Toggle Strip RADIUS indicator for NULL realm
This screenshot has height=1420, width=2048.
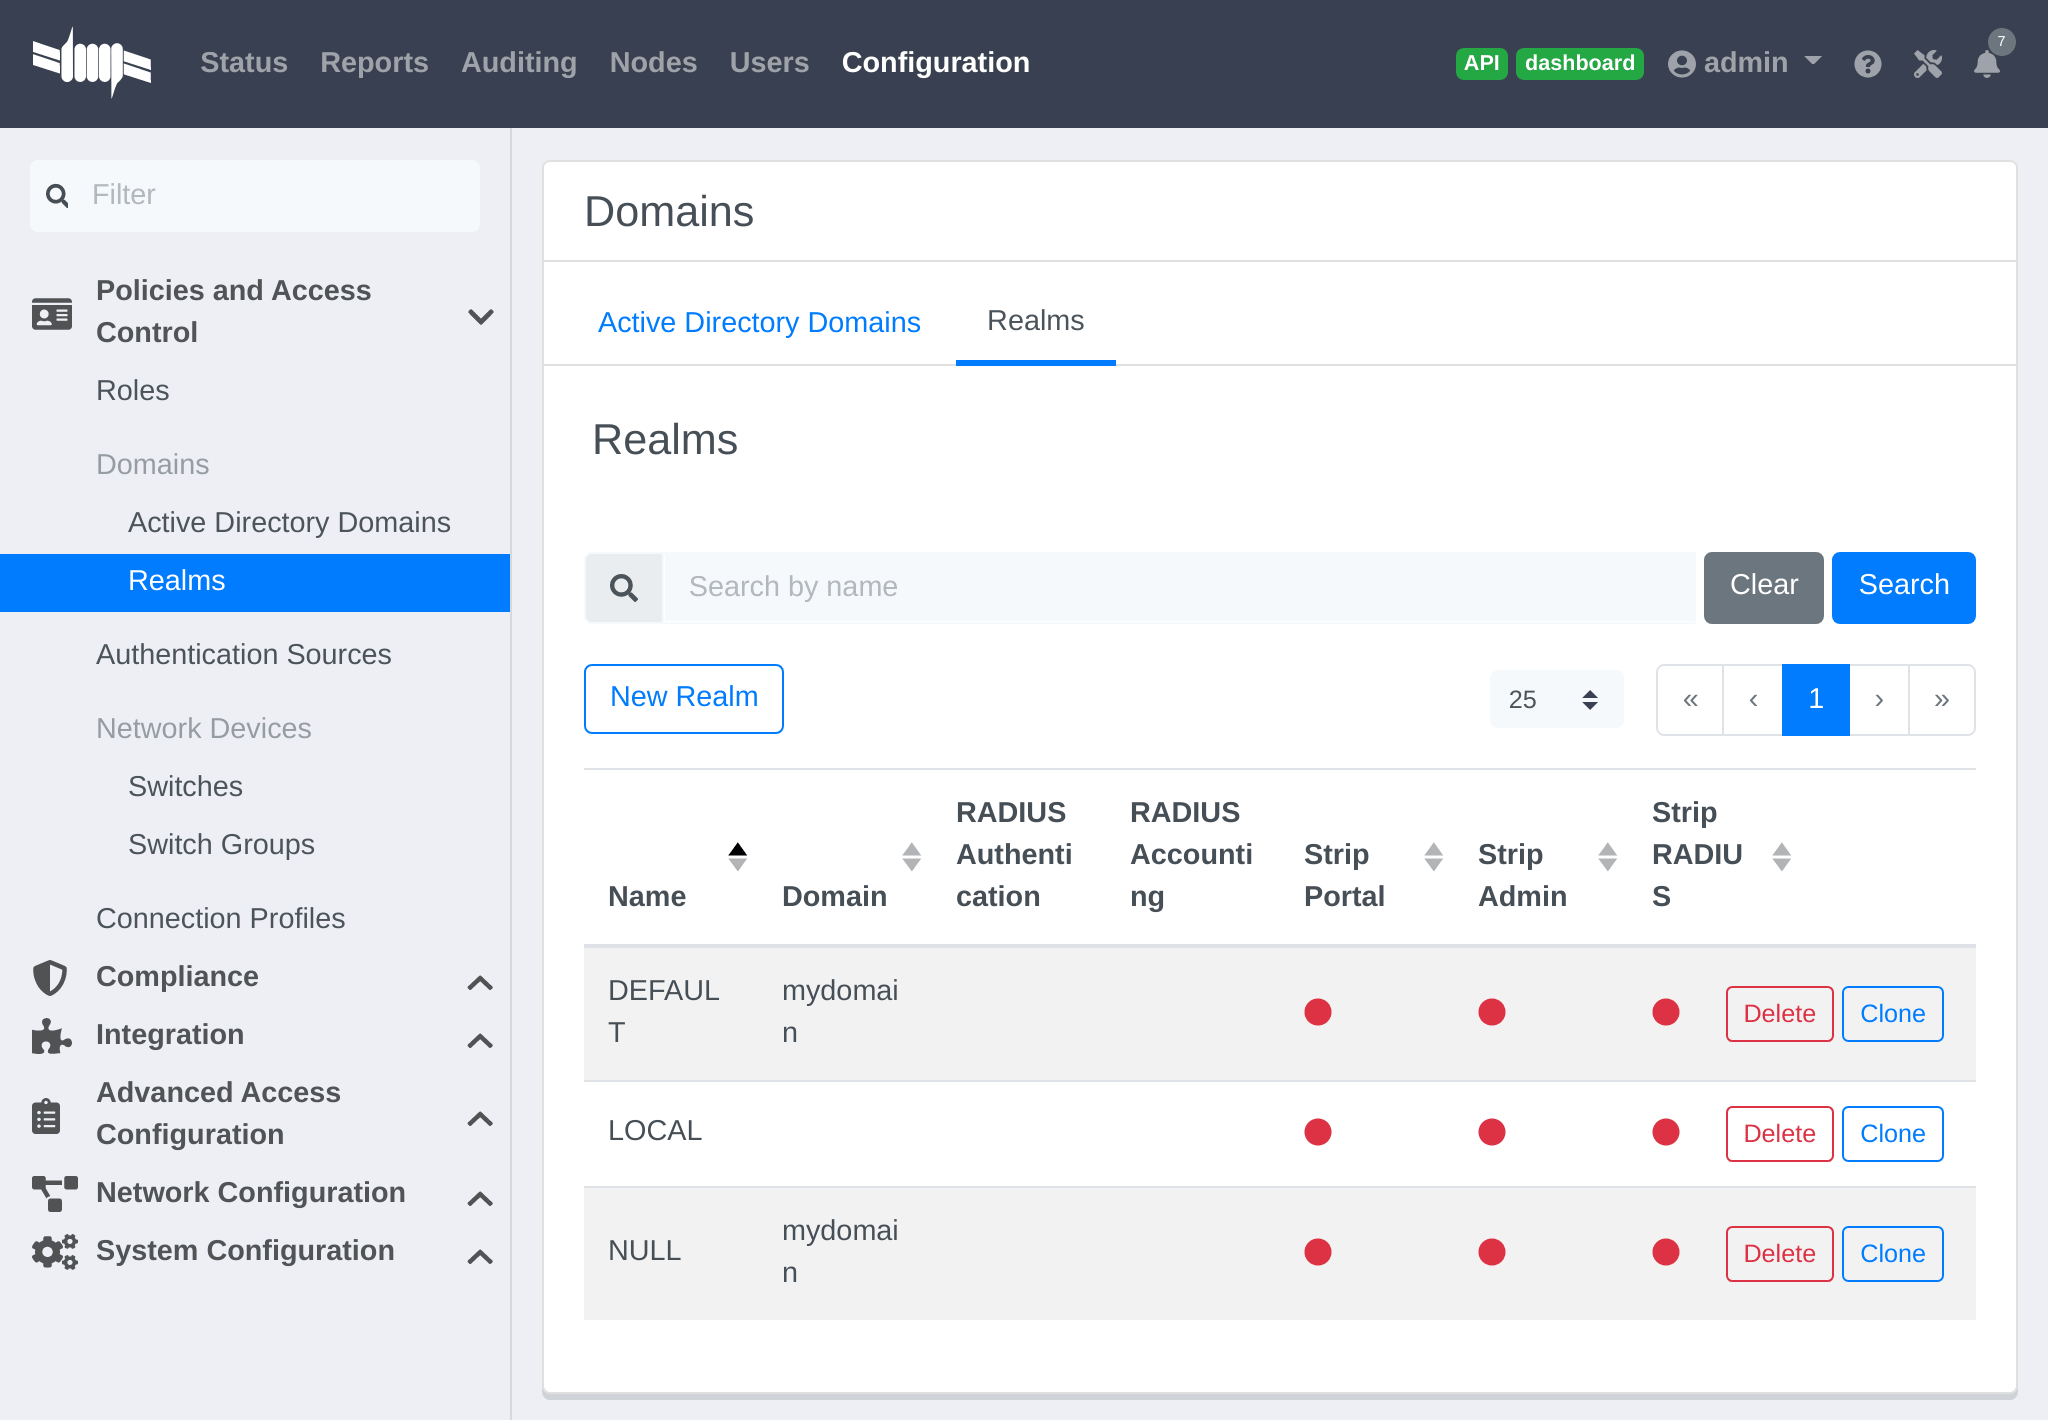[1666, 1252]
